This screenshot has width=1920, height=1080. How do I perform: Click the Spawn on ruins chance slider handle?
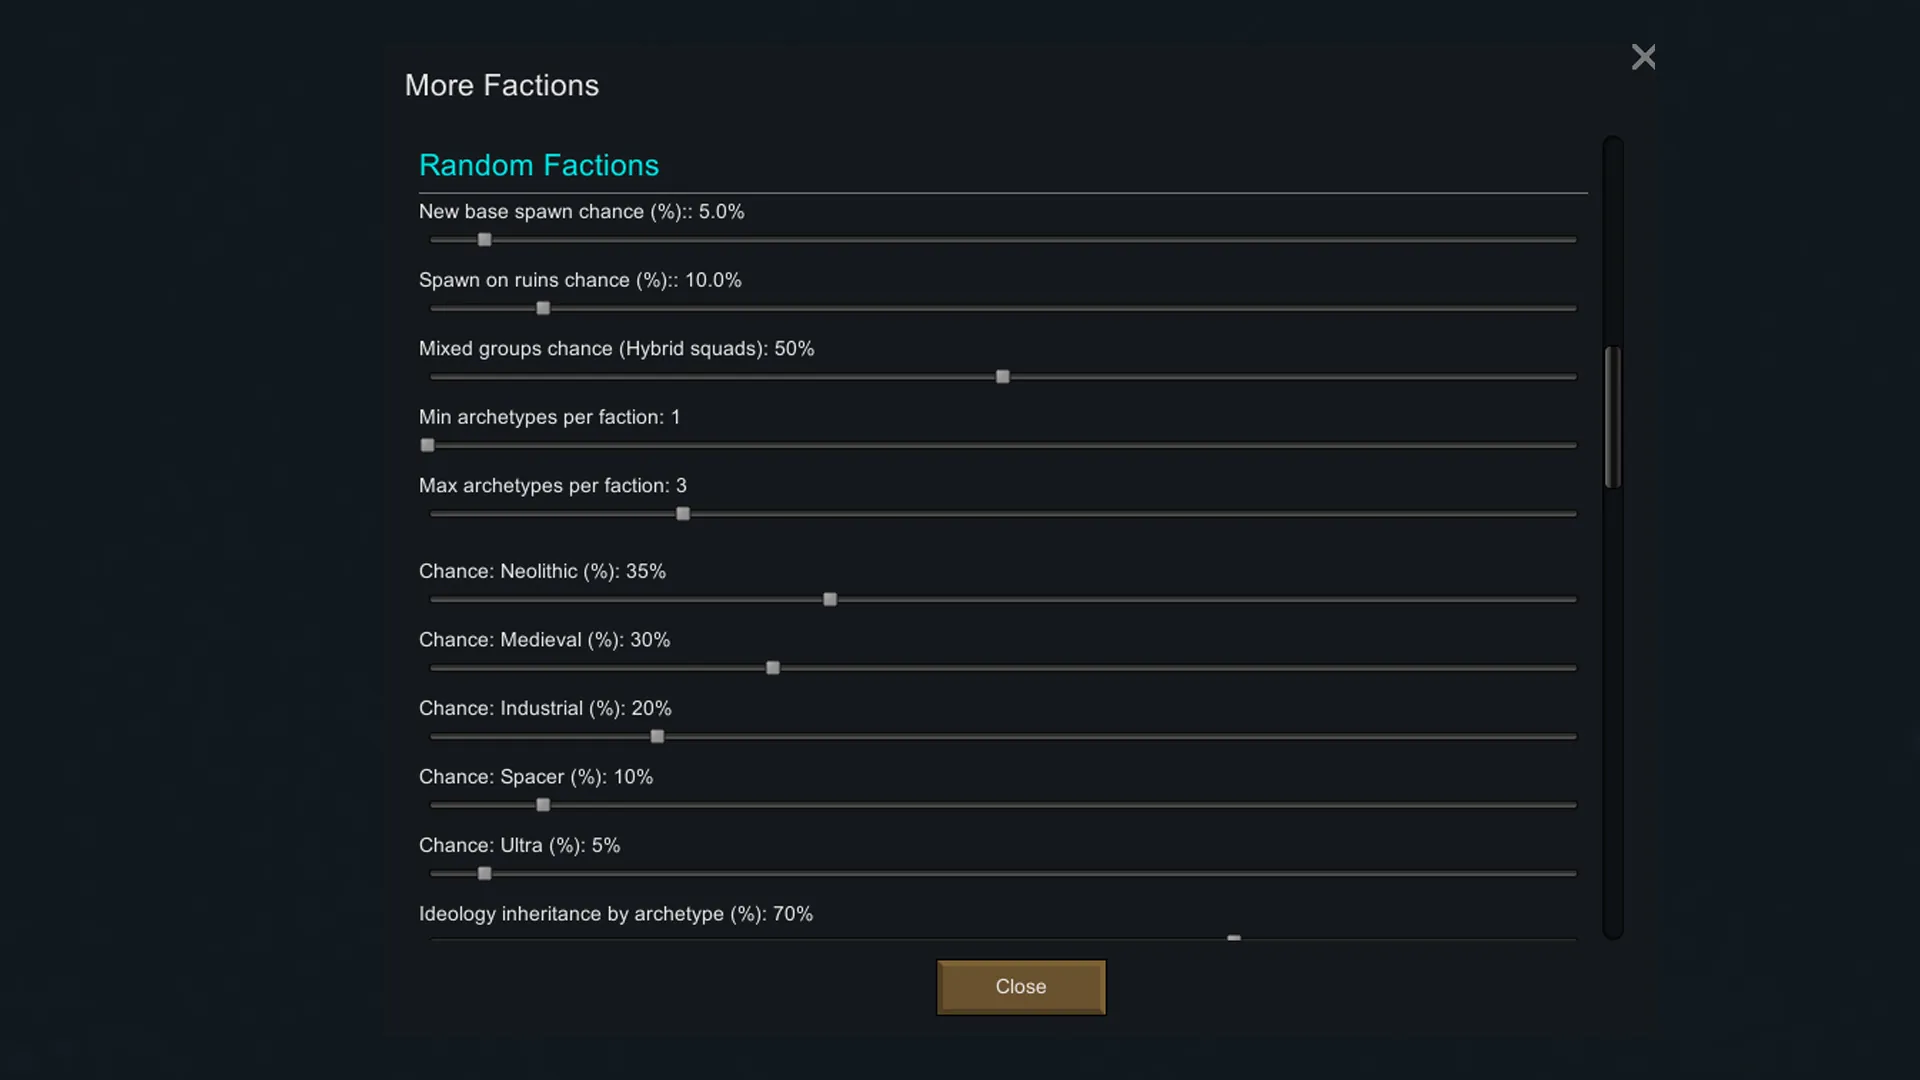tap(543, 308)
